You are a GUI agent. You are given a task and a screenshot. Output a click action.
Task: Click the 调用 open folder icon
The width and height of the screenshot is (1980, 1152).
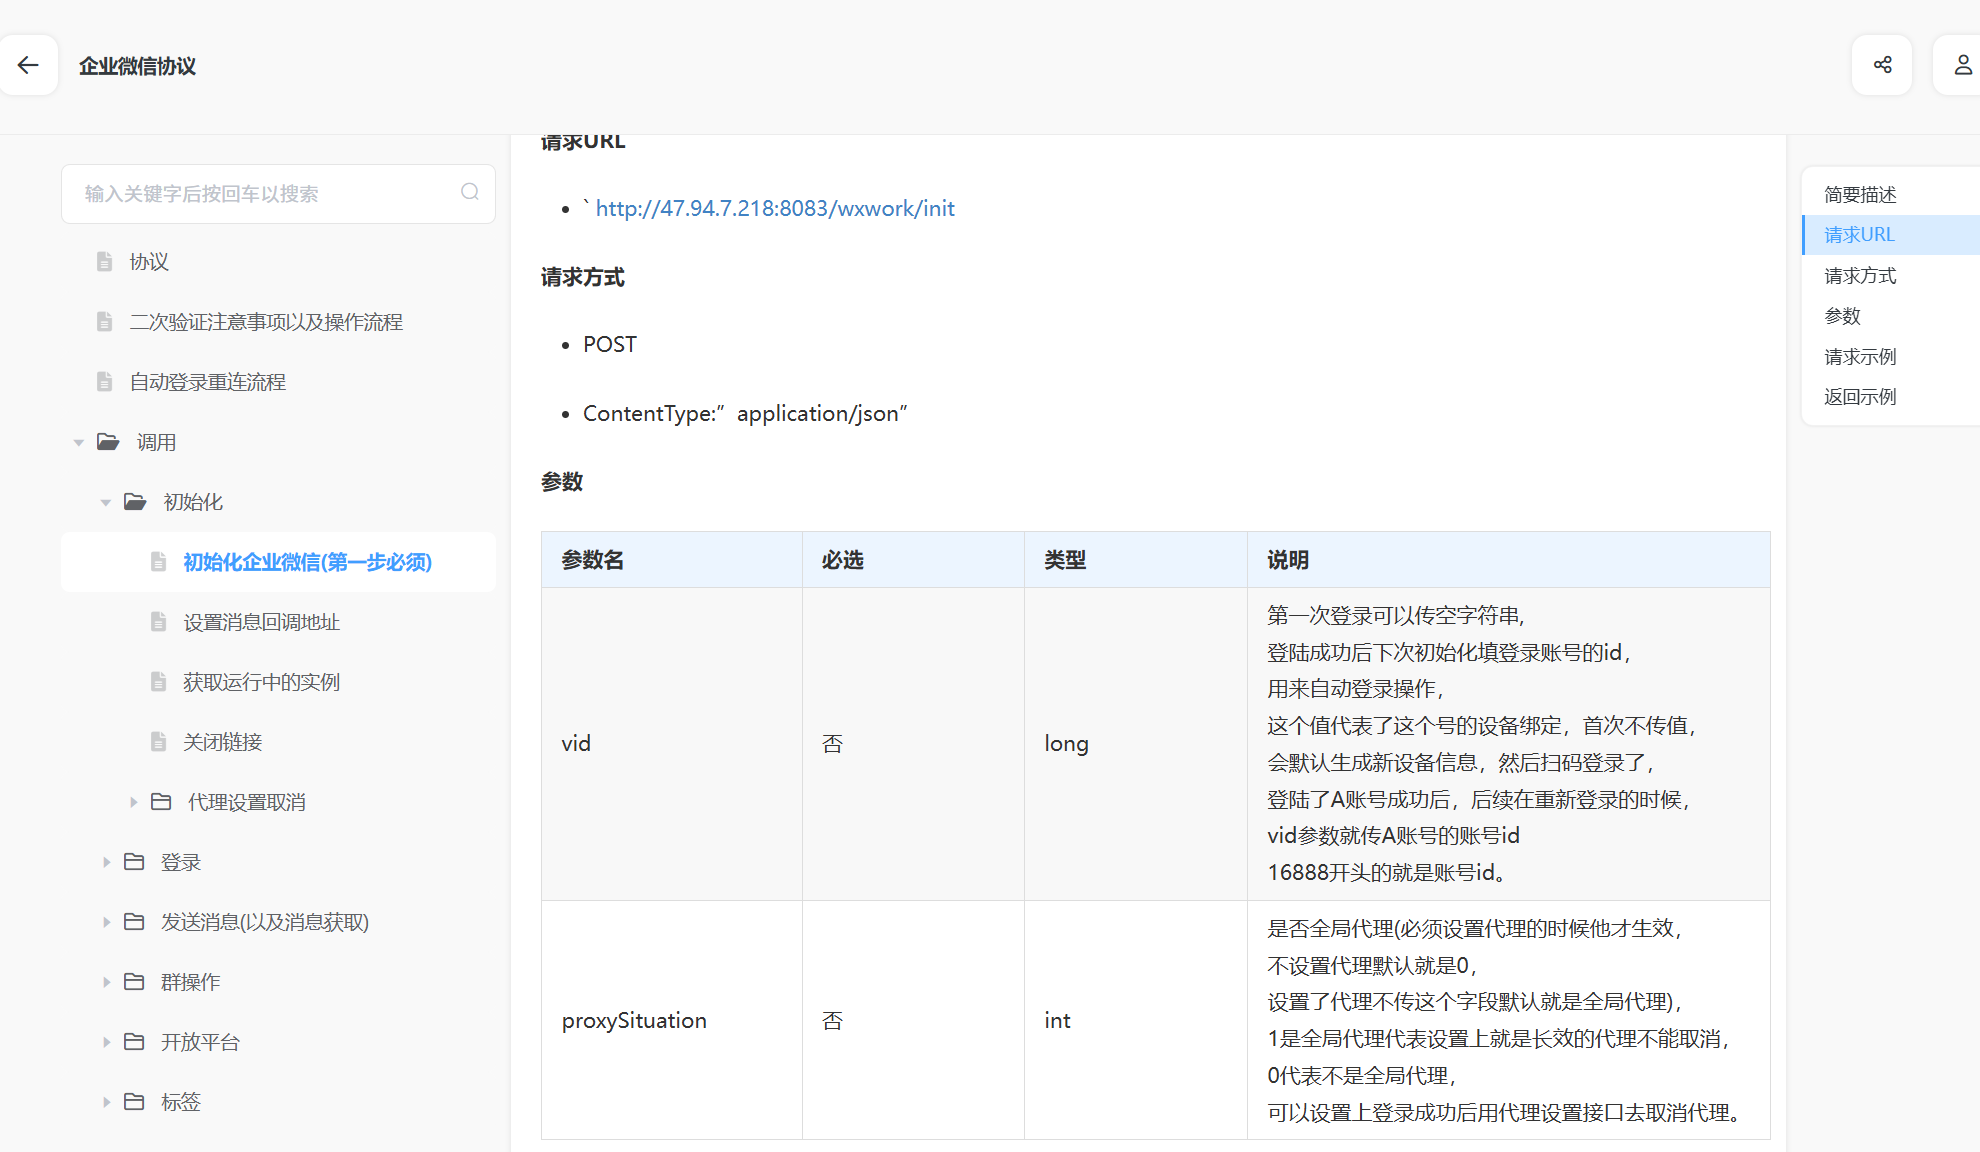click(108, 442)
